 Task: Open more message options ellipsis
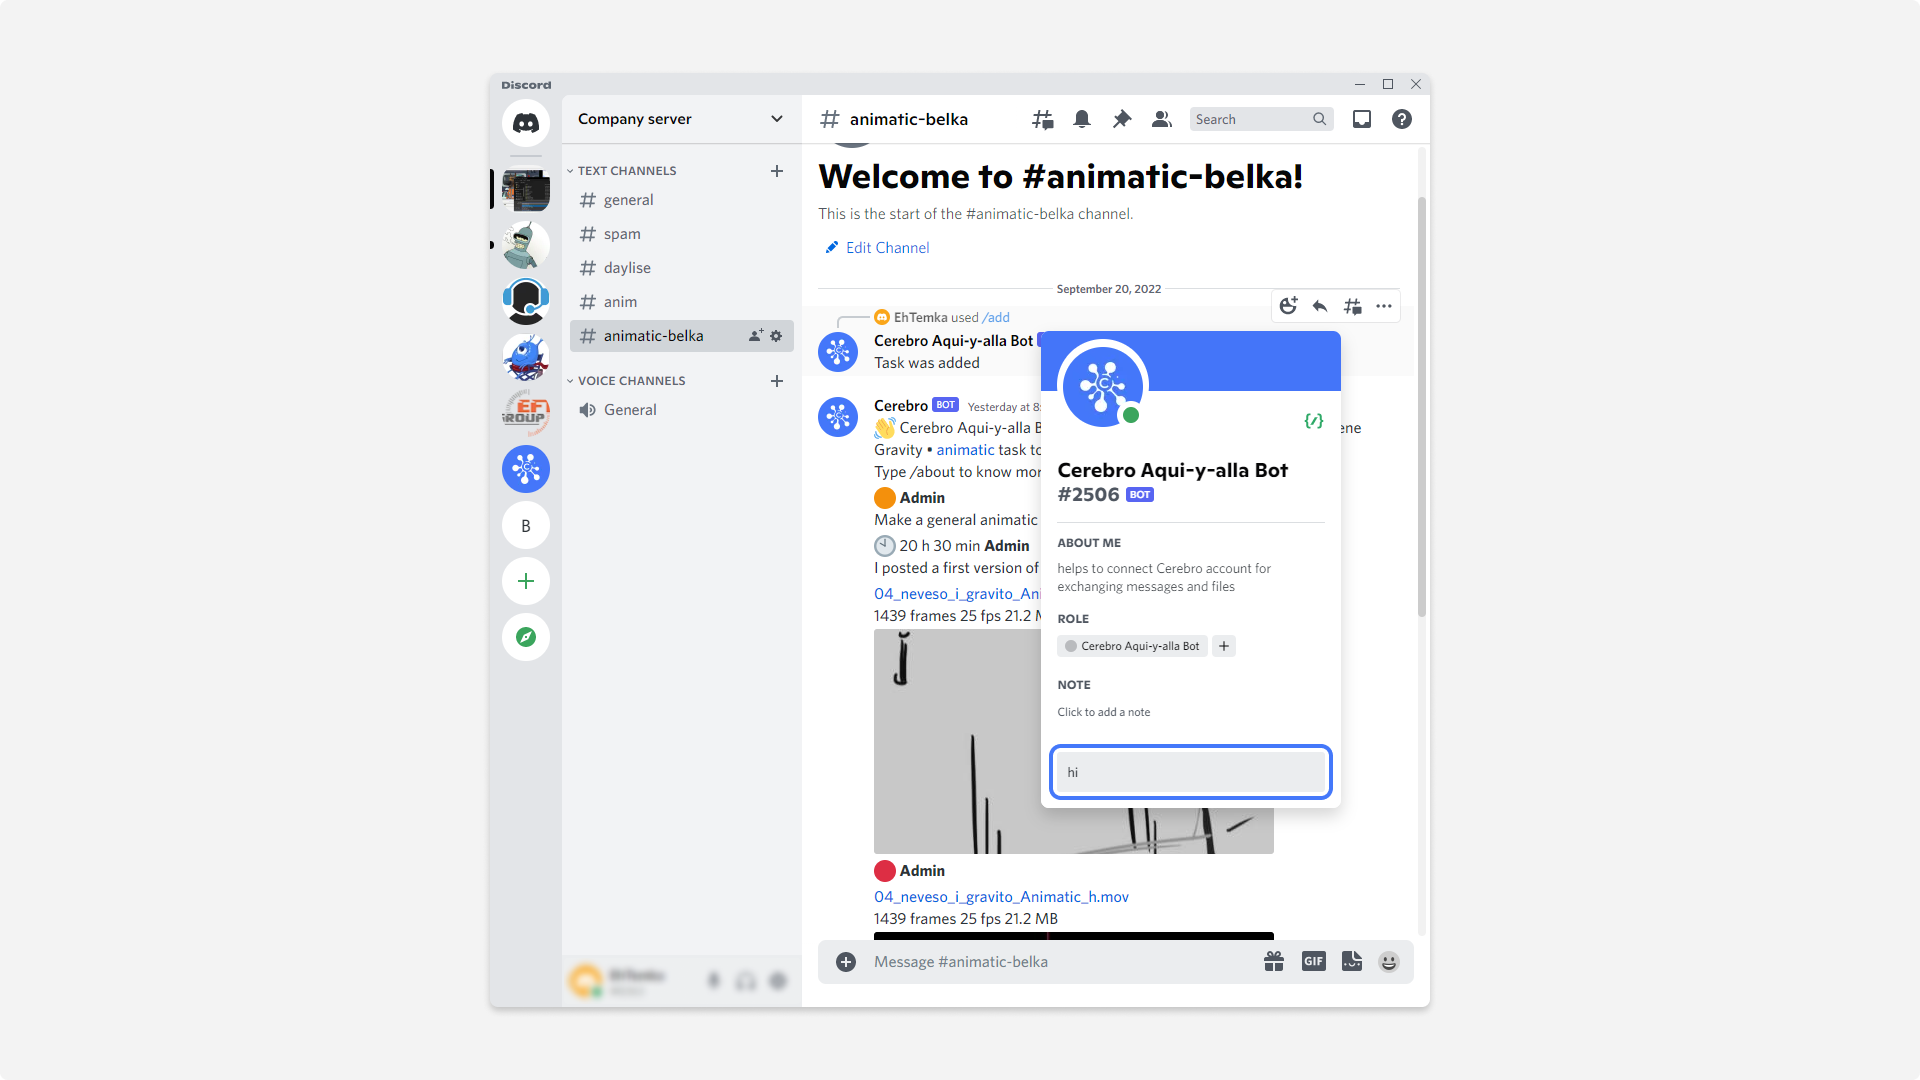[x=1384, y=306]
